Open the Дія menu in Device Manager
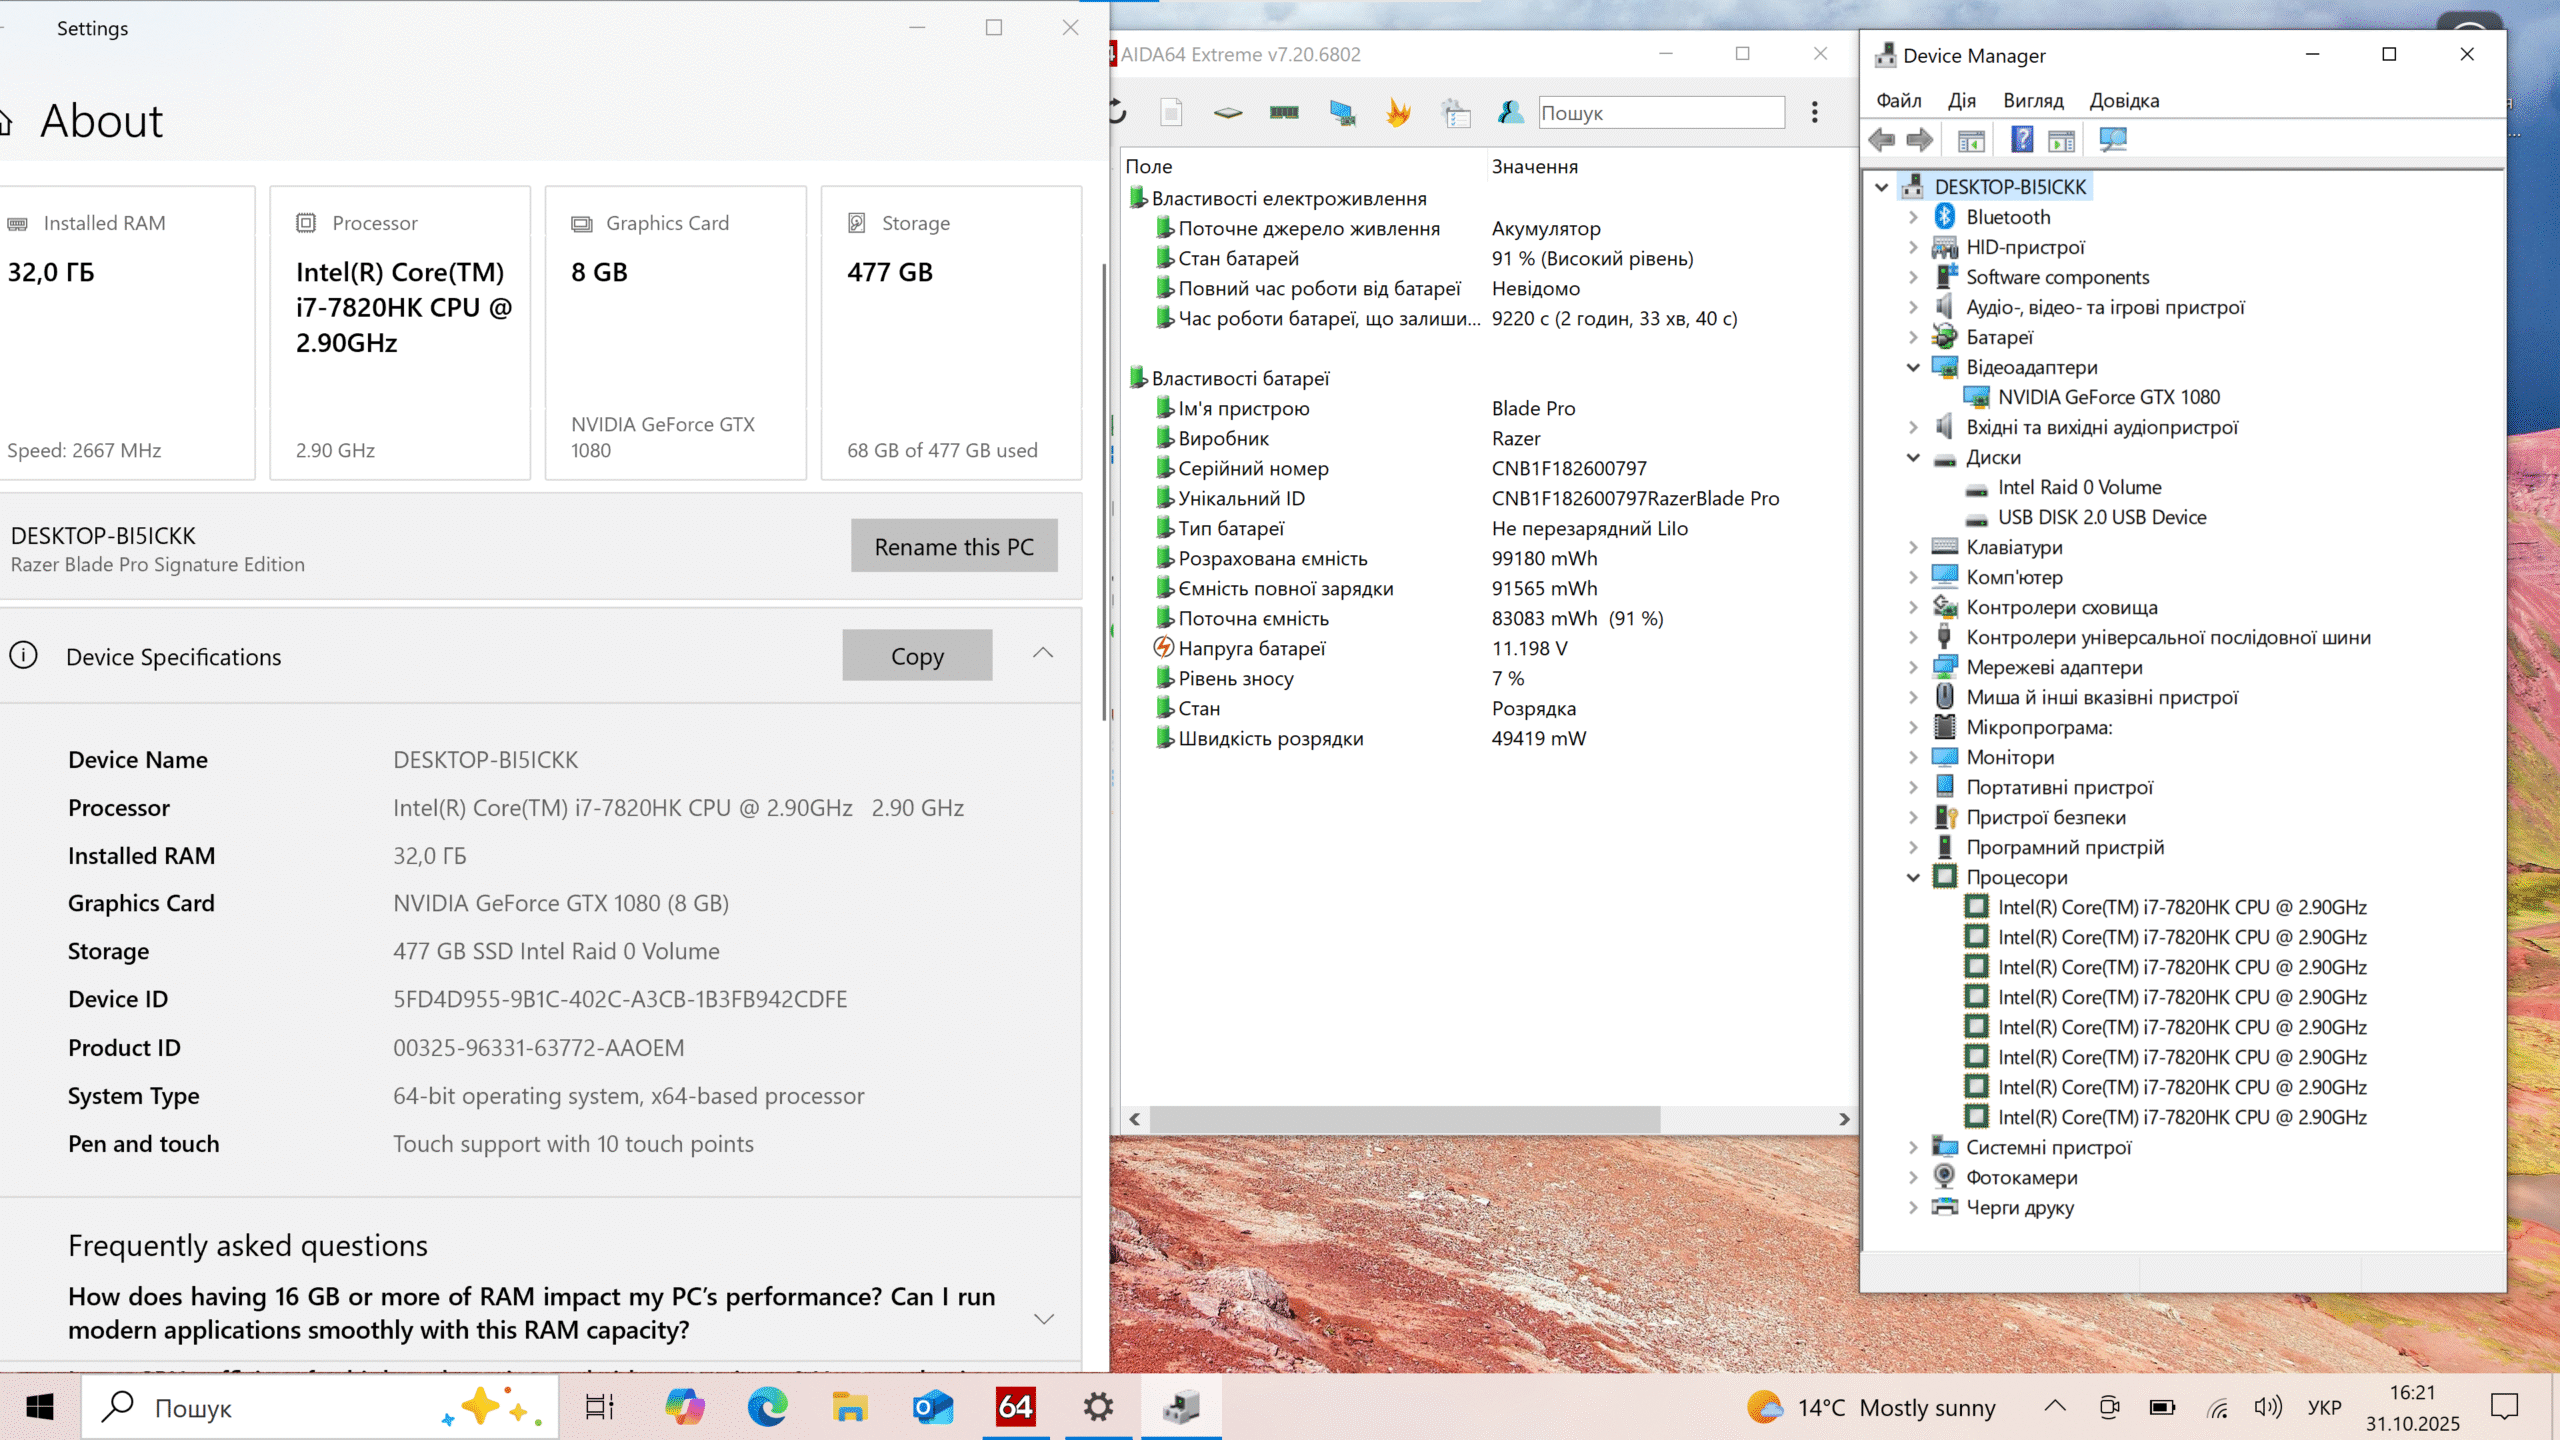Viewport: 2560px width, 1440px height. (x=1961, y=100)
